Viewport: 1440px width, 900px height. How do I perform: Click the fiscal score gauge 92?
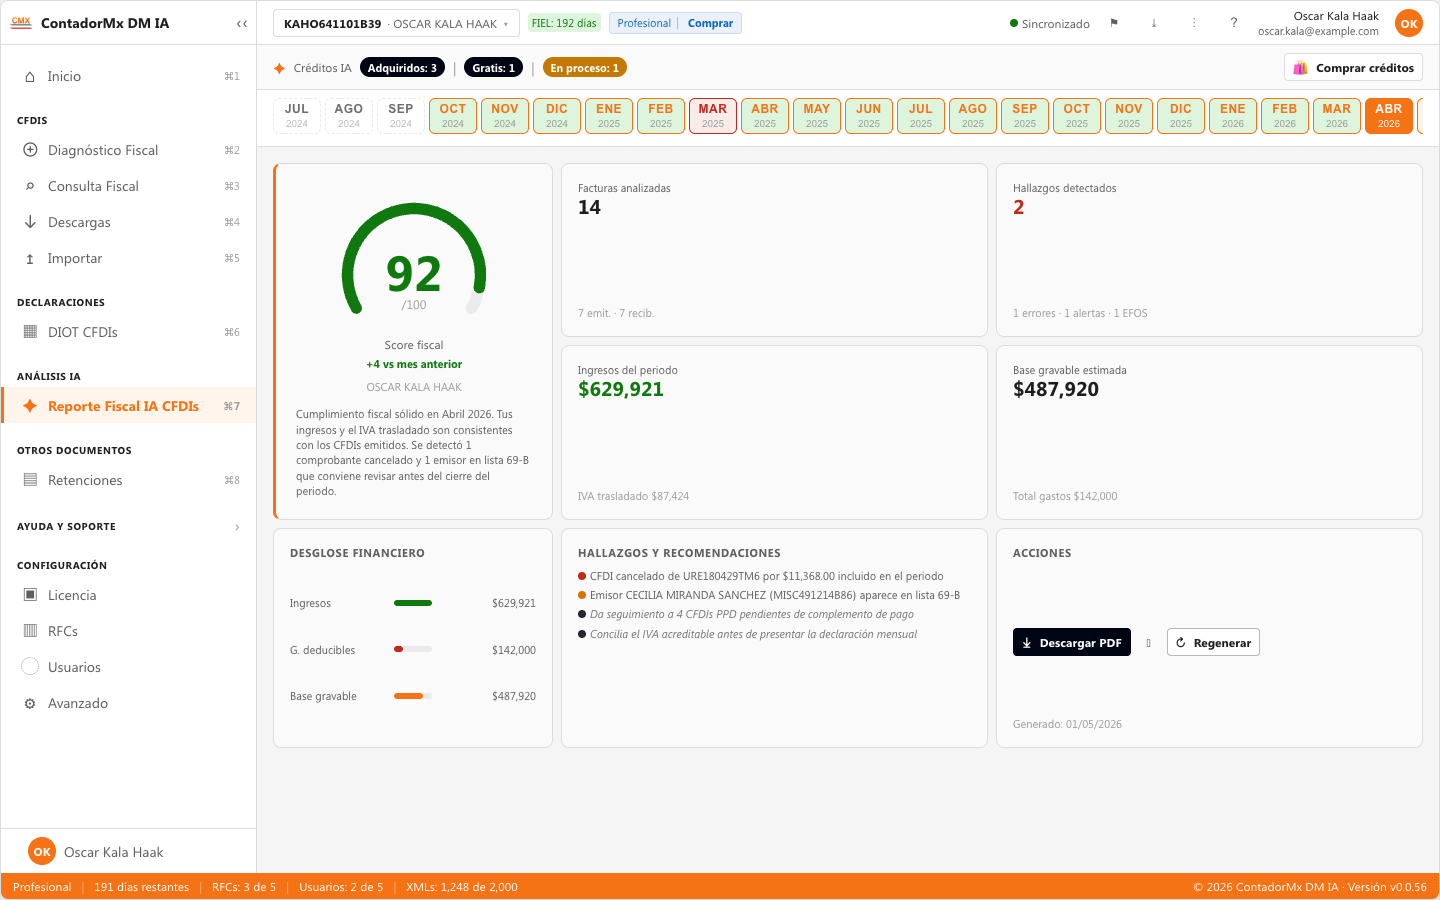tap(414, 262)
